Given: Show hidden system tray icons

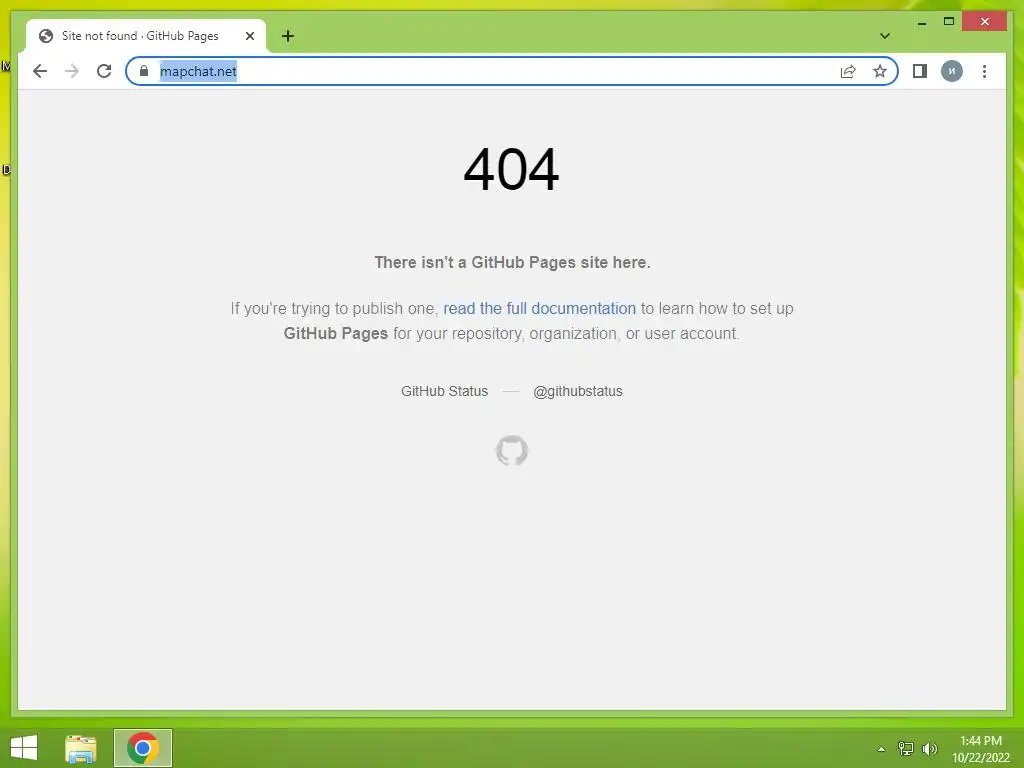Looking at the screenshot, I should (x=881, y=749).
